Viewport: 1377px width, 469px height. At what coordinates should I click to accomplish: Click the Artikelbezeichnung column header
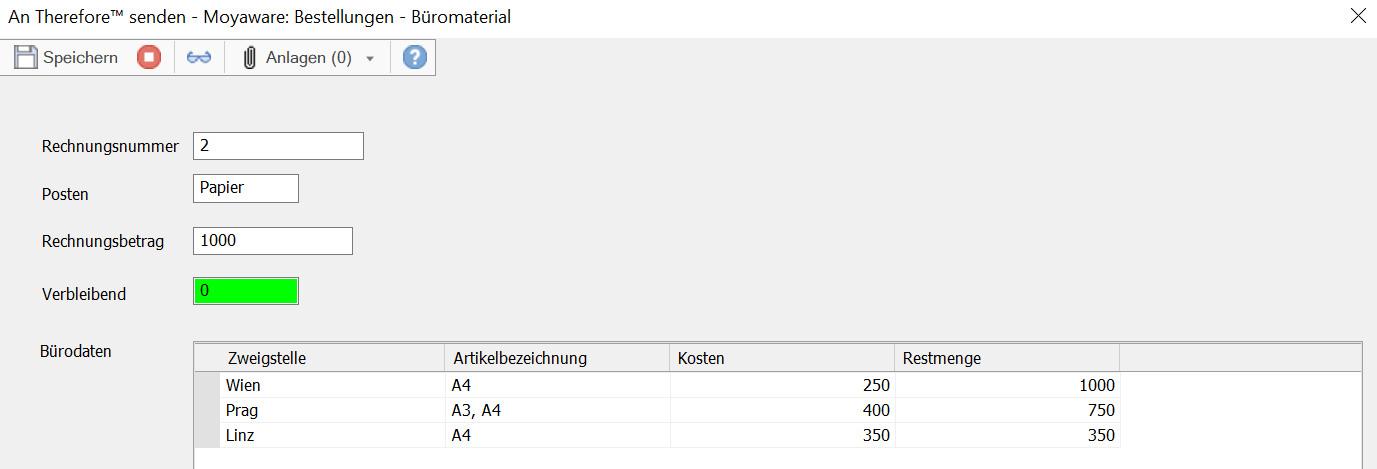pos(556,358)
